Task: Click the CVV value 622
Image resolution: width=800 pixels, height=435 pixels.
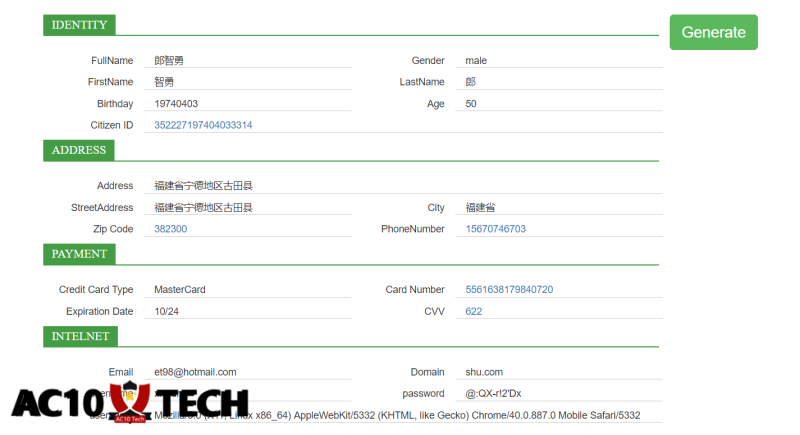Action: coord(473,311)
